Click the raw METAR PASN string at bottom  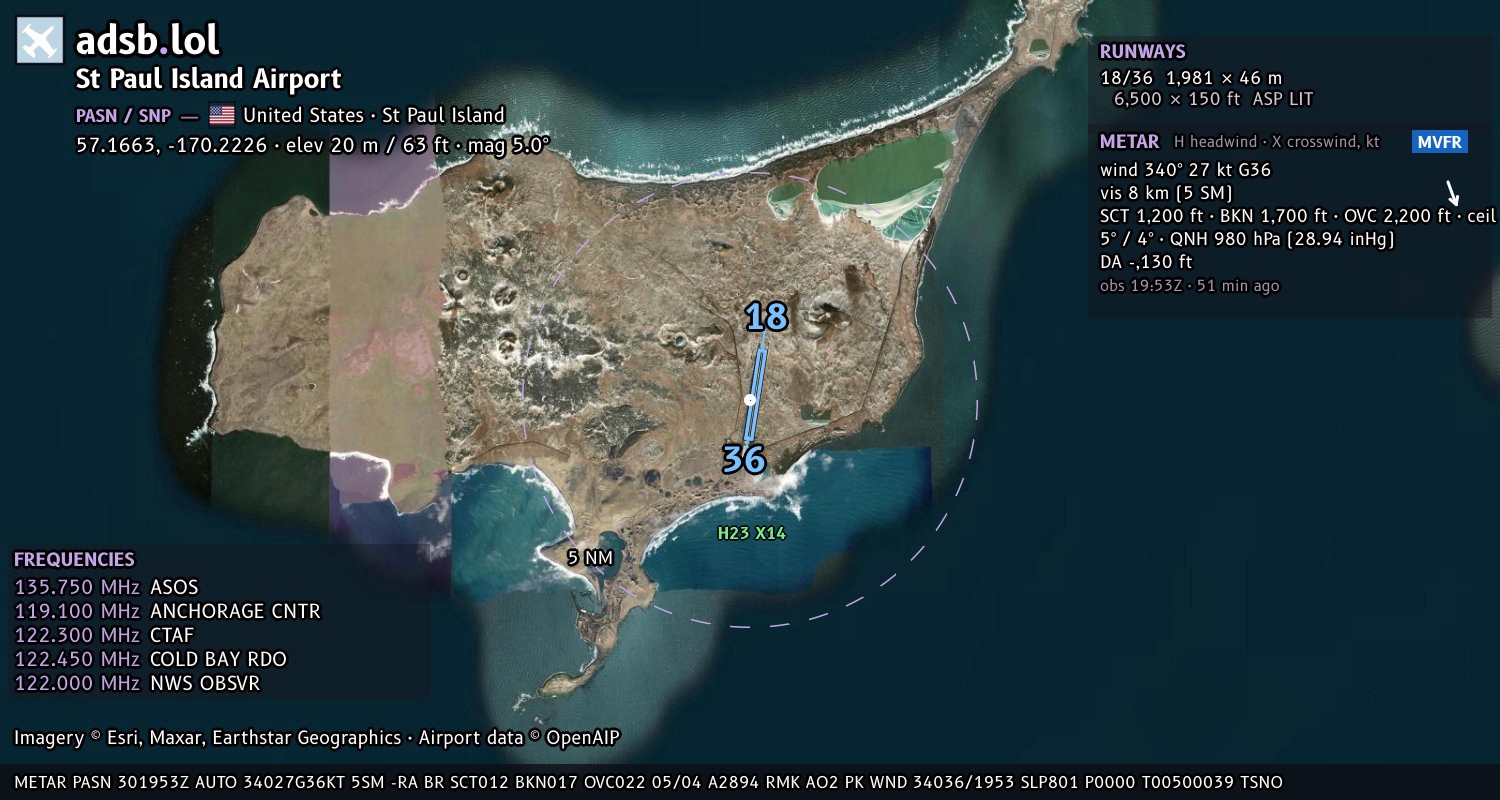(648, 782)
